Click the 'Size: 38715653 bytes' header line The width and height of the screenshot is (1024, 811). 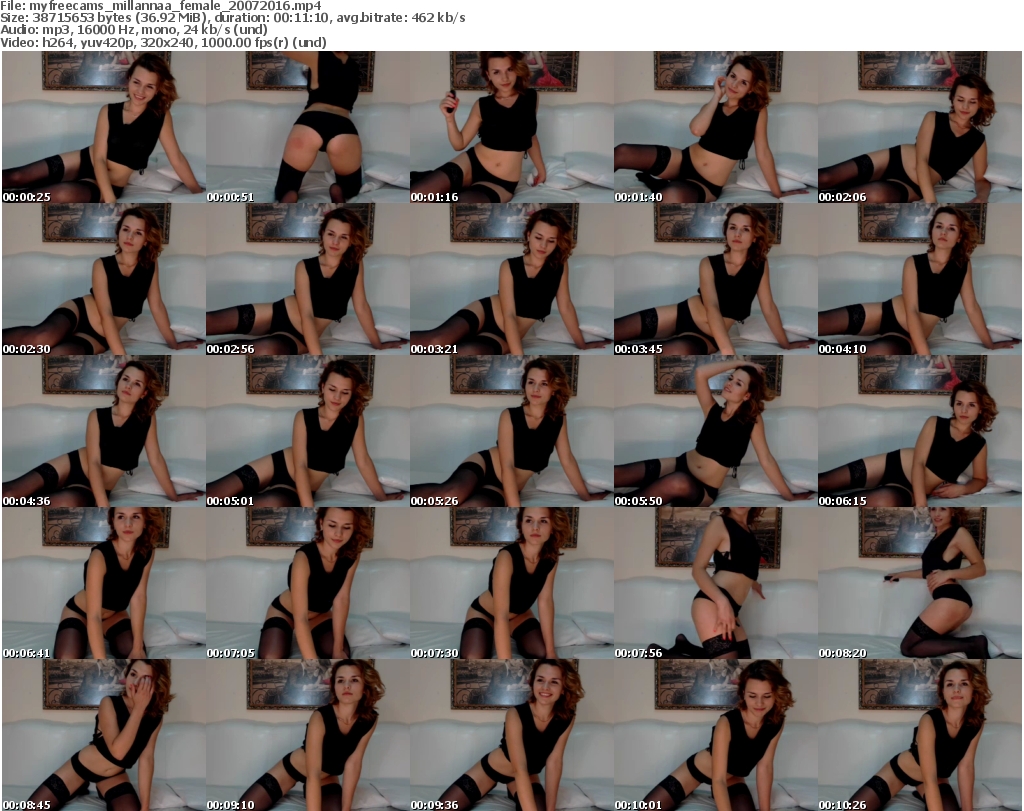(232, 18)
